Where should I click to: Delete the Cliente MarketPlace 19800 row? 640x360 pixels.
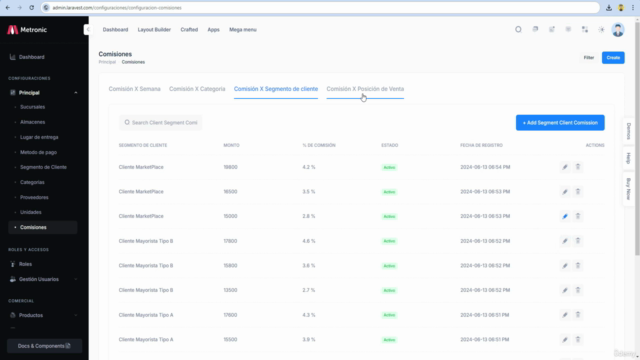(x=578, y=167)
